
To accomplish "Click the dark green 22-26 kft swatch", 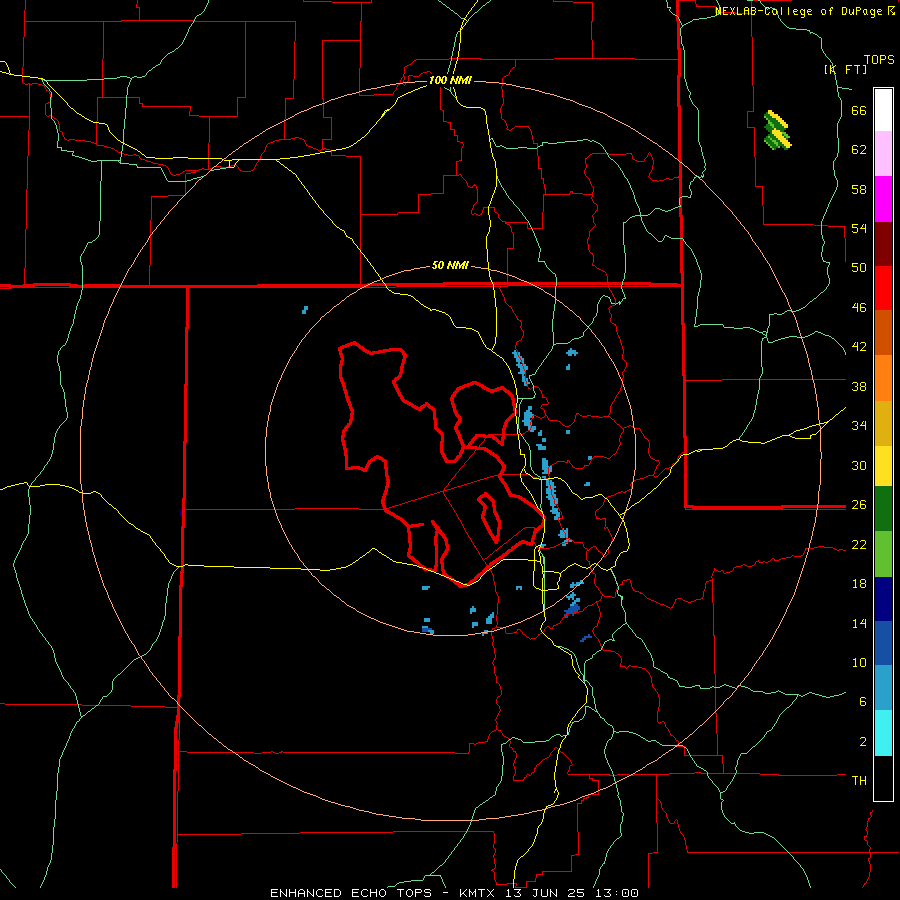I will 883,509.
